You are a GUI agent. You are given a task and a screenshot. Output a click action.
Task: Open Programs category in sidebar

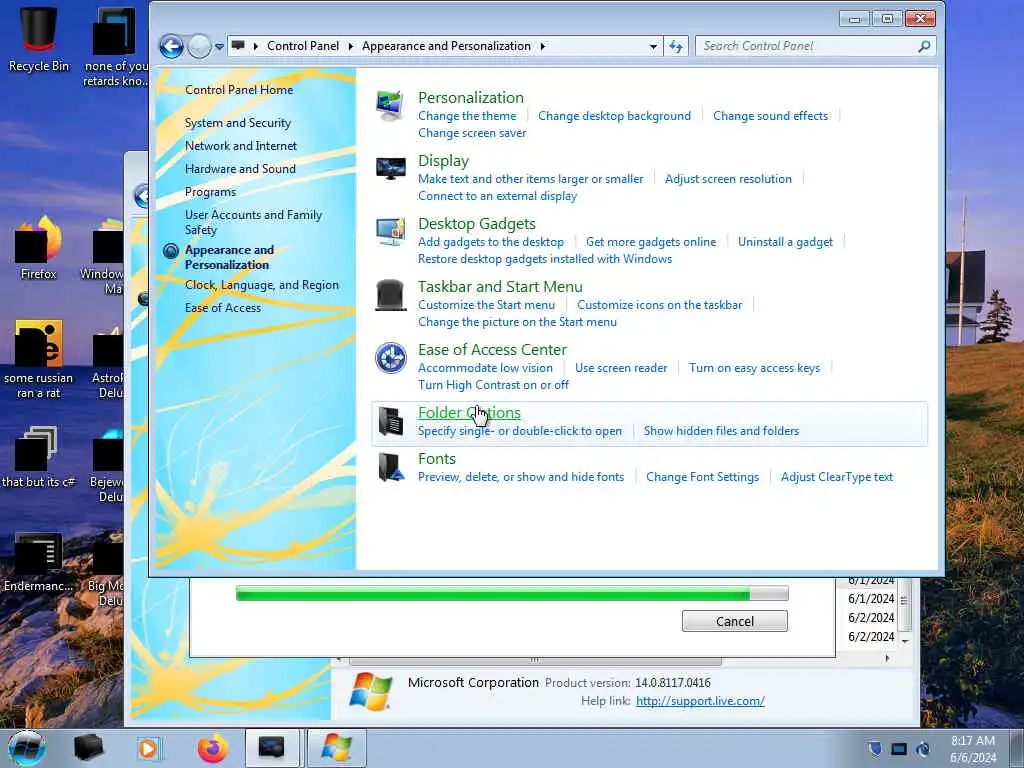click(210, 192)
